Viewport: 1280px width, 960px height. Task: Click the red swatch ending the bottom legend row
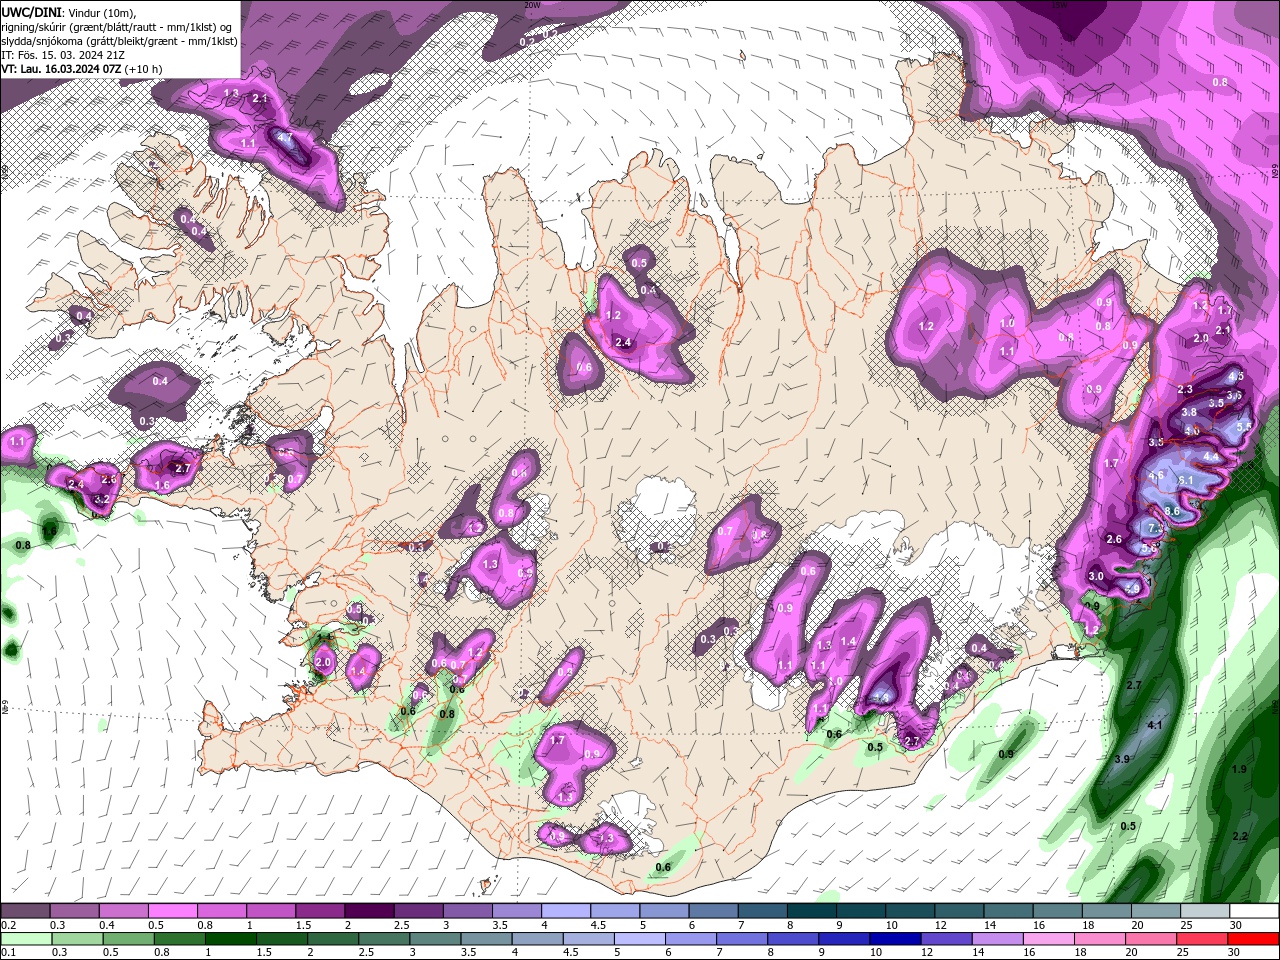[1254, 939]
